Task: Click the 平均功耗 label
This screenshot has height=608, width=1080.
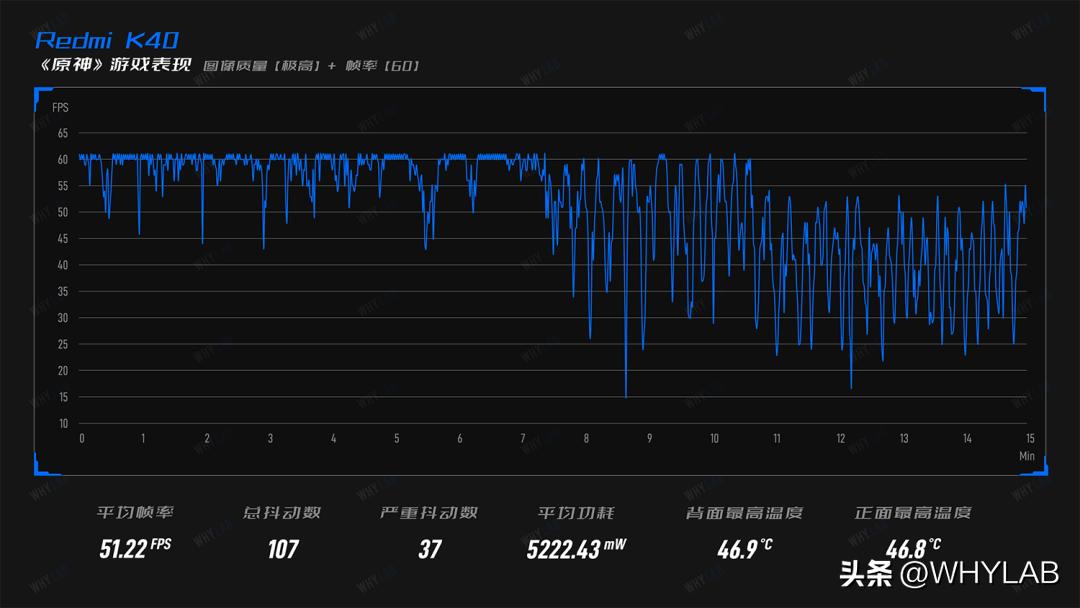Action: pos(576,512)
